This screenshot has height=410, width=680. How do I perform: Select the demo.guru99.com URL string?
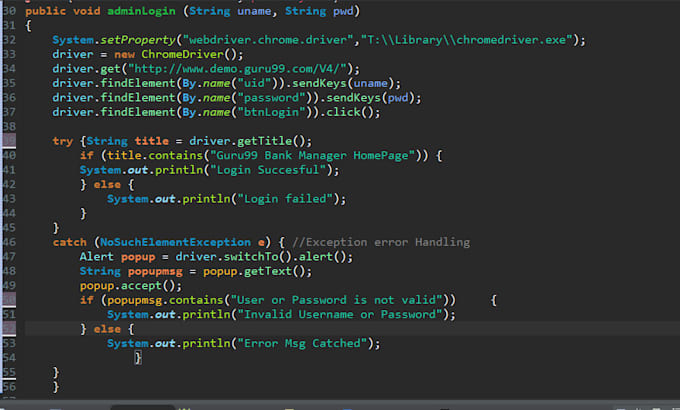pyautogui.click(x=237, y=69)
